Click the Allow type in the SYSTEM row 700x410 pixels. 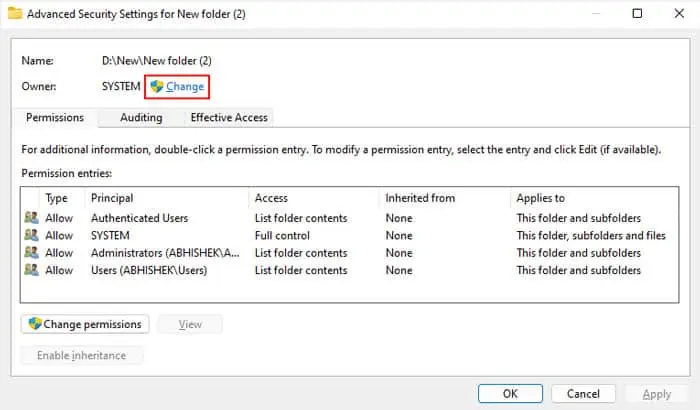coord(59,235)
